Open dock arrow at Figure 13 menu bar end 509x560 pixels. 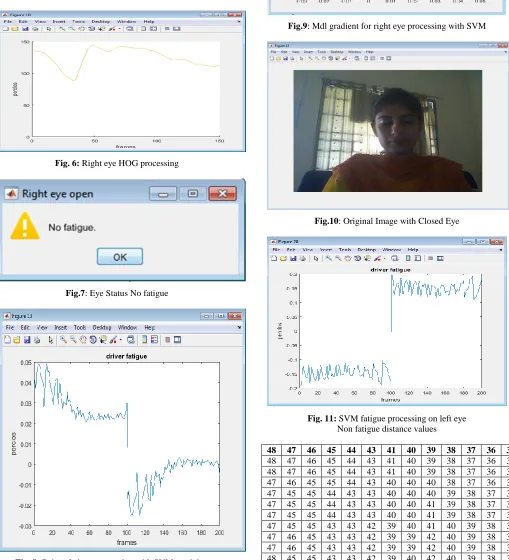[x=239, y=328]
